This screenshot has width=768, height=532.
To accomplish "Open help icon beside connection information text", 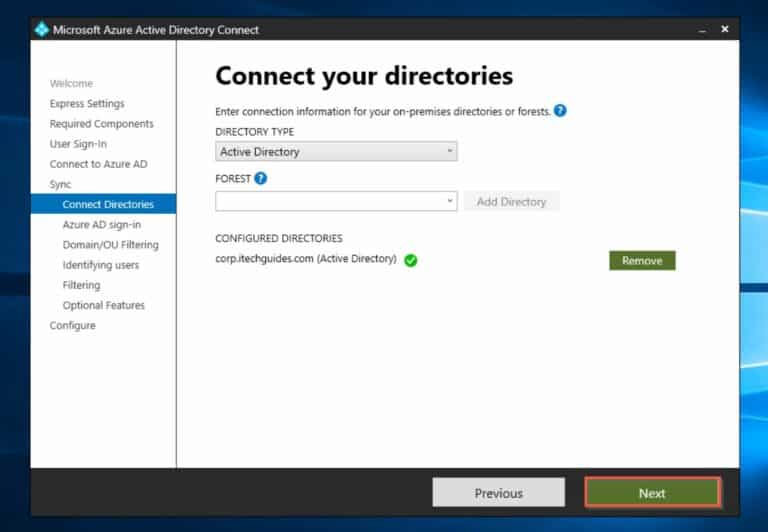I will [560, 111].
